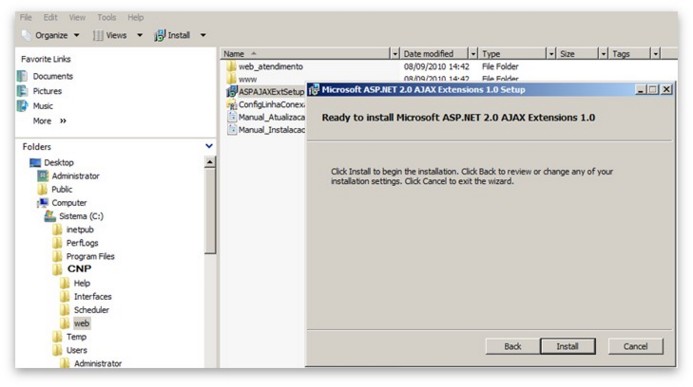Click the Pictures icon in Favorite Links
The image size is (693, 387).
[22, 91]
